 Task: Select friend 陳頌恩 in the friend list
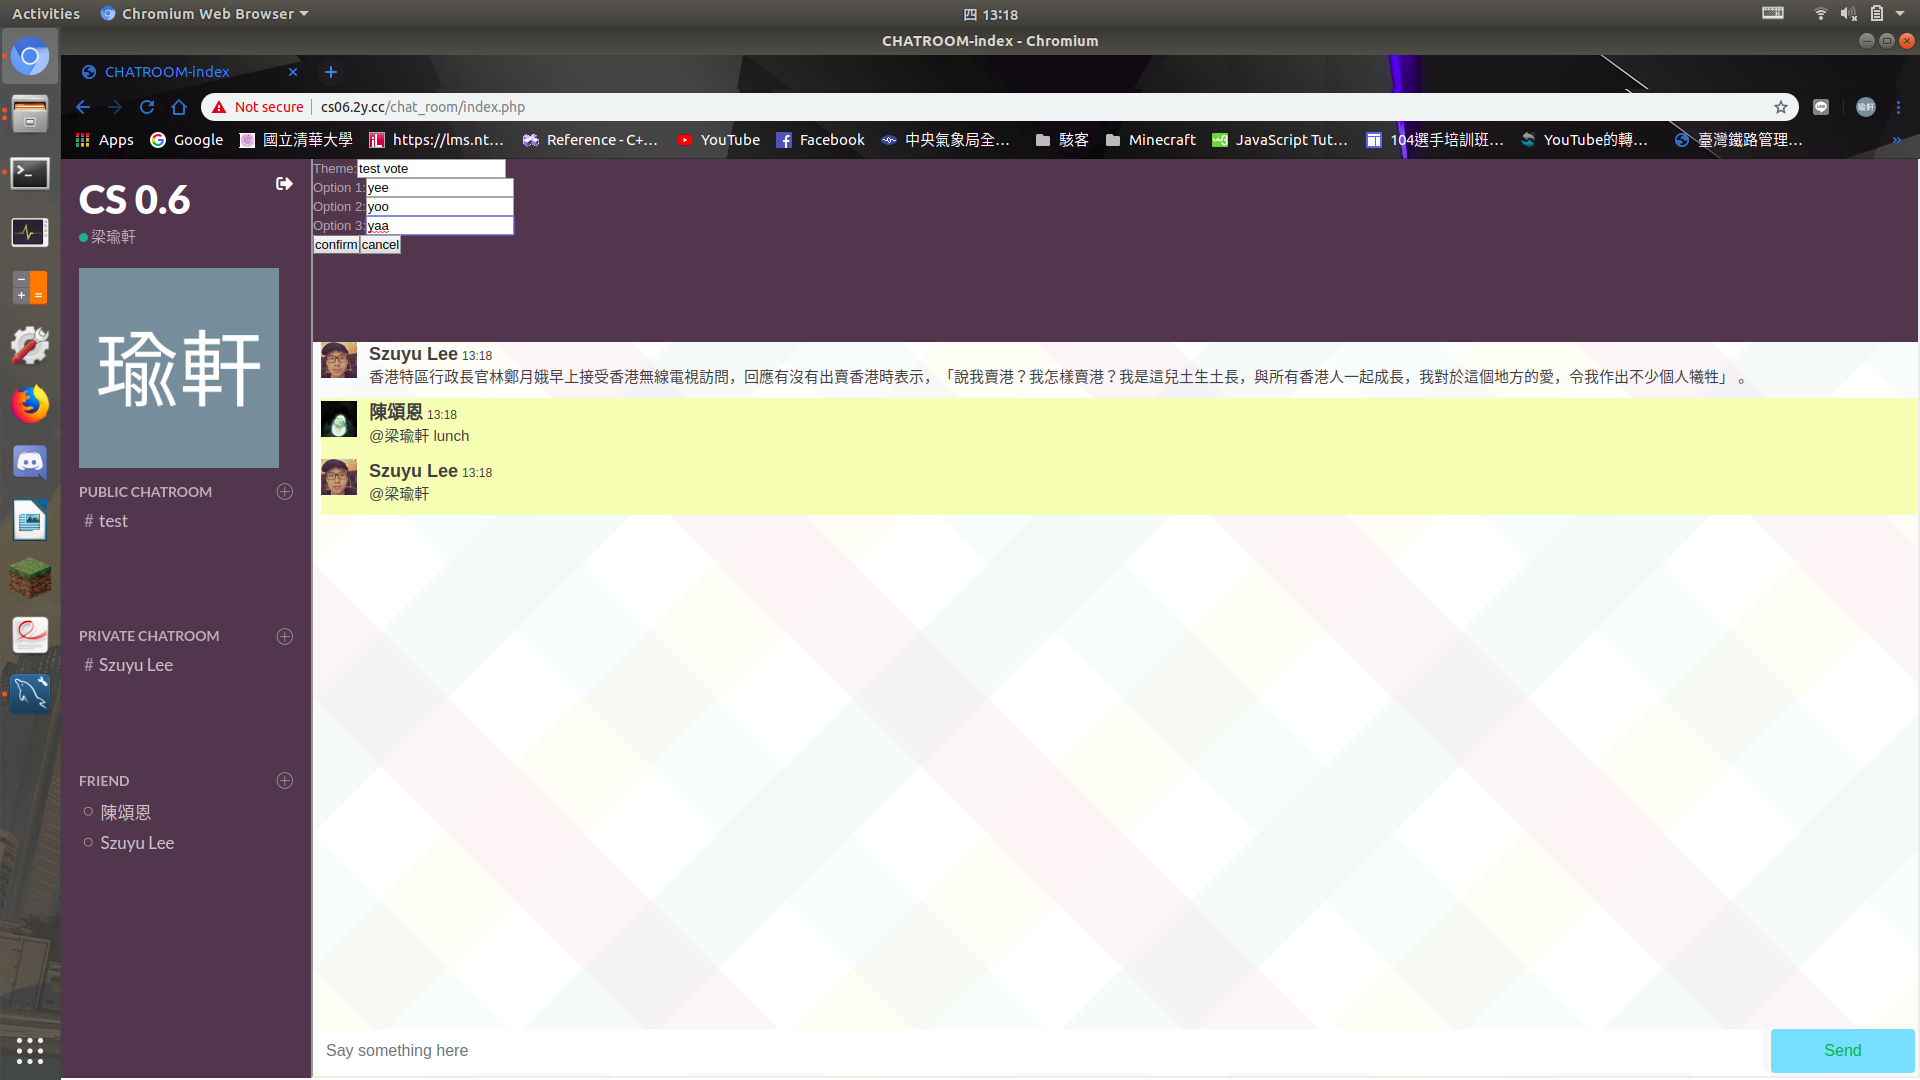[x=125, y=813]
